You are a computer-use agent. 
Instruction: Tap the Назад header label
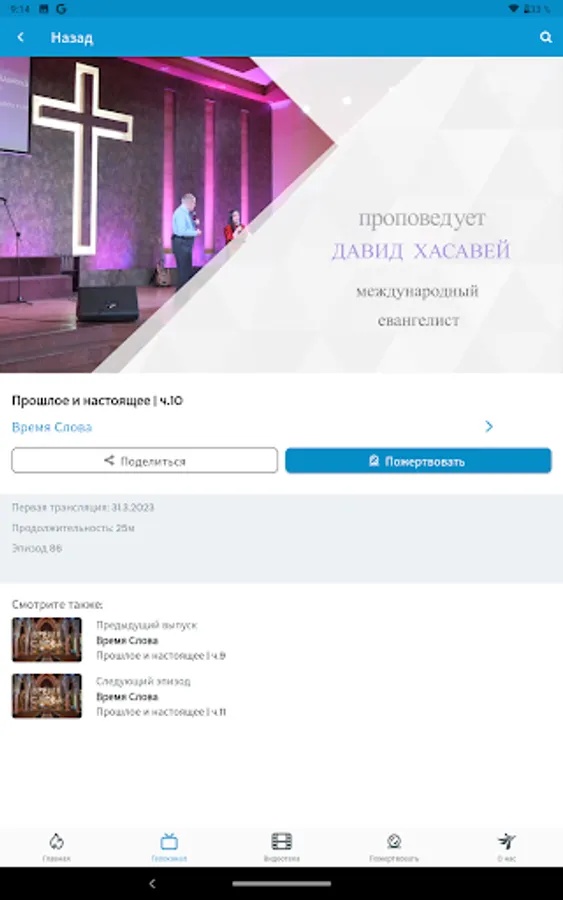click(x=72, y=38)
